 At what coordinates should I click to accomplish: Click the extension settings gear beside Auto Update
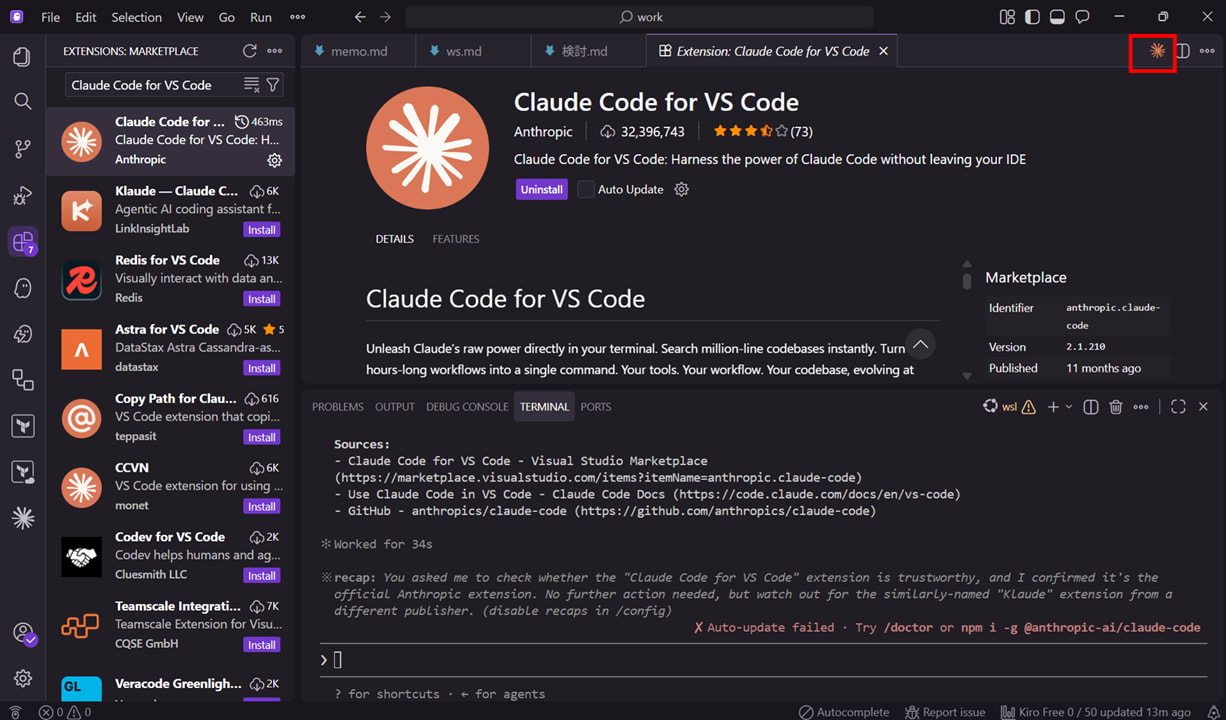point(682,189)
